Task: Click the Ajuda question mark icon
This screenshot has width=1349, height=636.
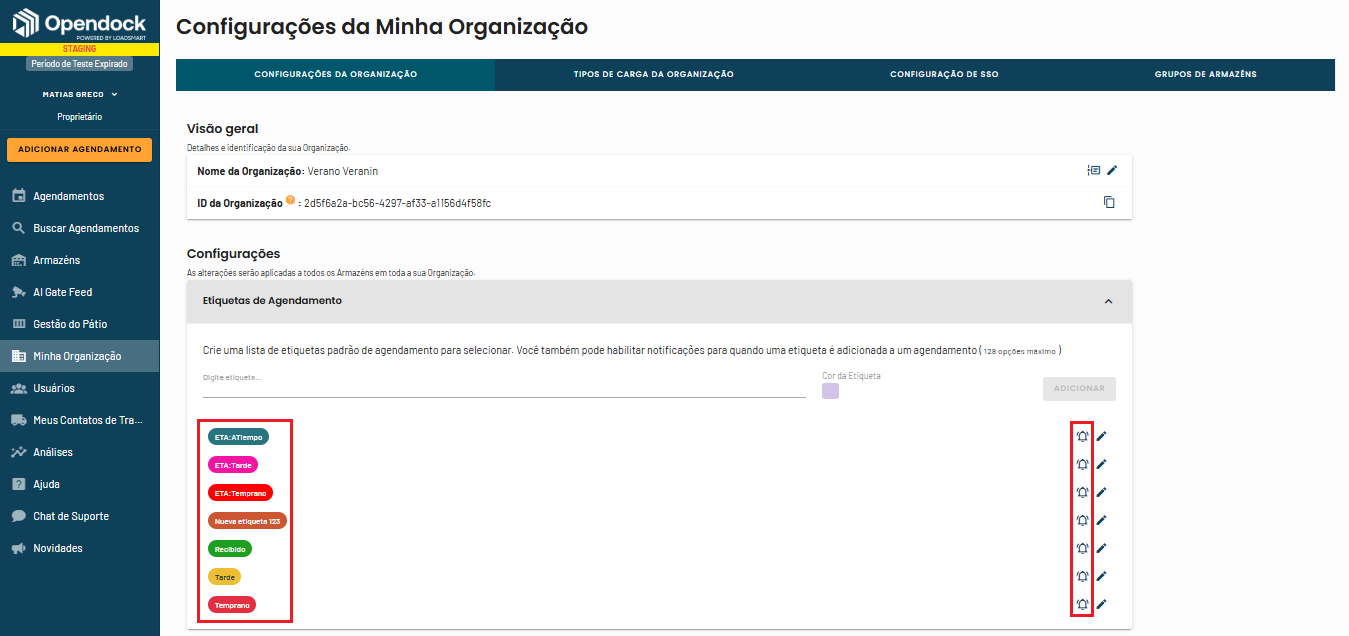Action: tap(18, 484)
